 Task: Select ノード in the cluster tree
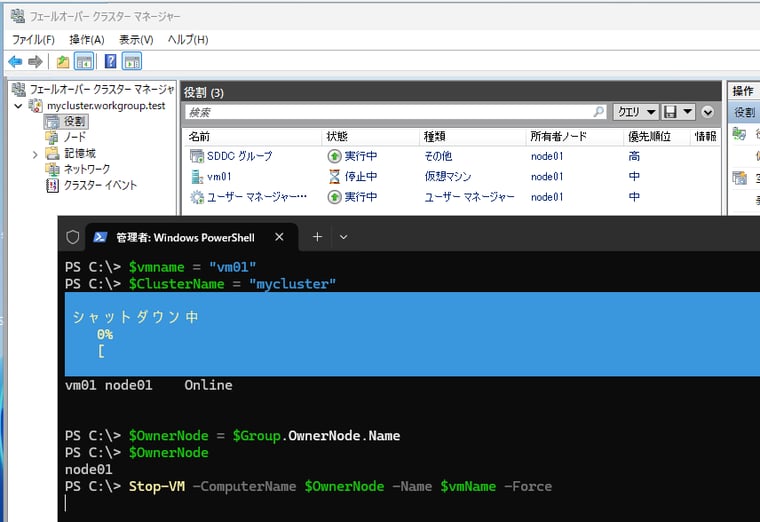tap(75, 137)
